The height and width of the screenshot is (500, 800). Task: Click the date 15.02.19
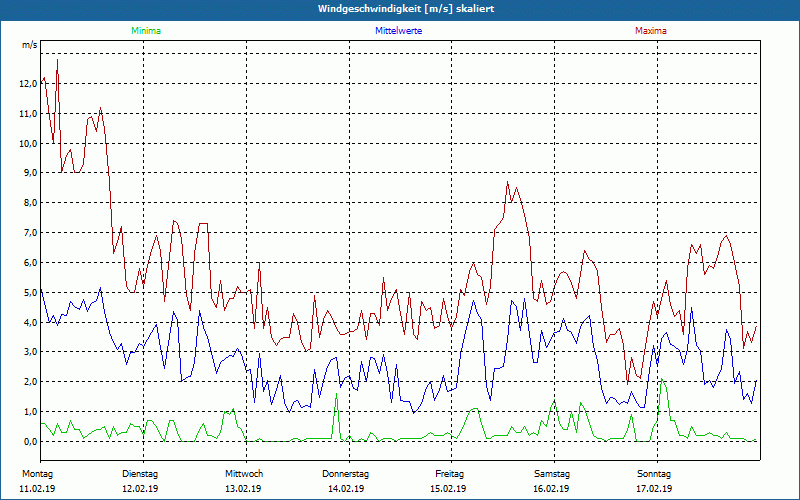click(x=448, y=489)
